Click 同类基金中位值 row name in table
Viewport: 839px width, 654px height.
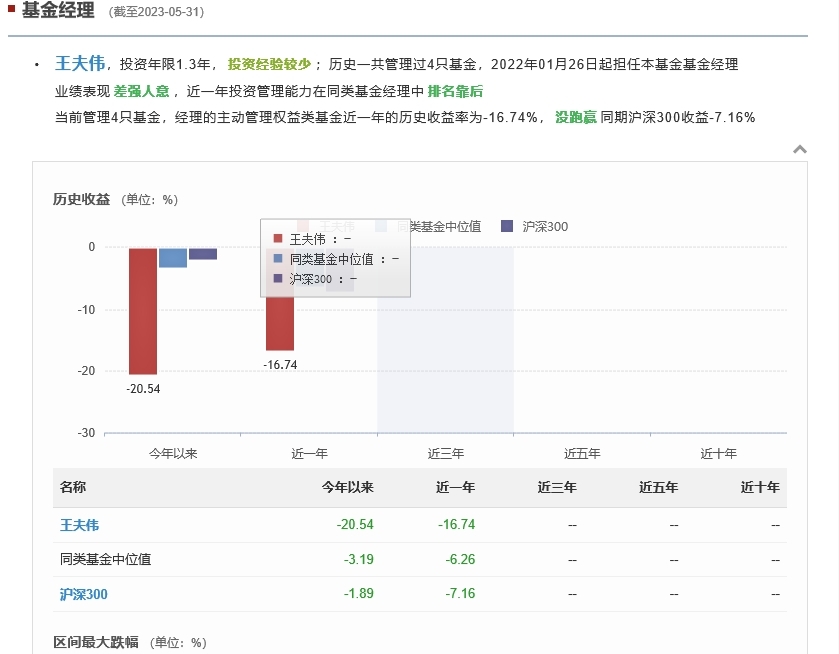tap(105, 559)
